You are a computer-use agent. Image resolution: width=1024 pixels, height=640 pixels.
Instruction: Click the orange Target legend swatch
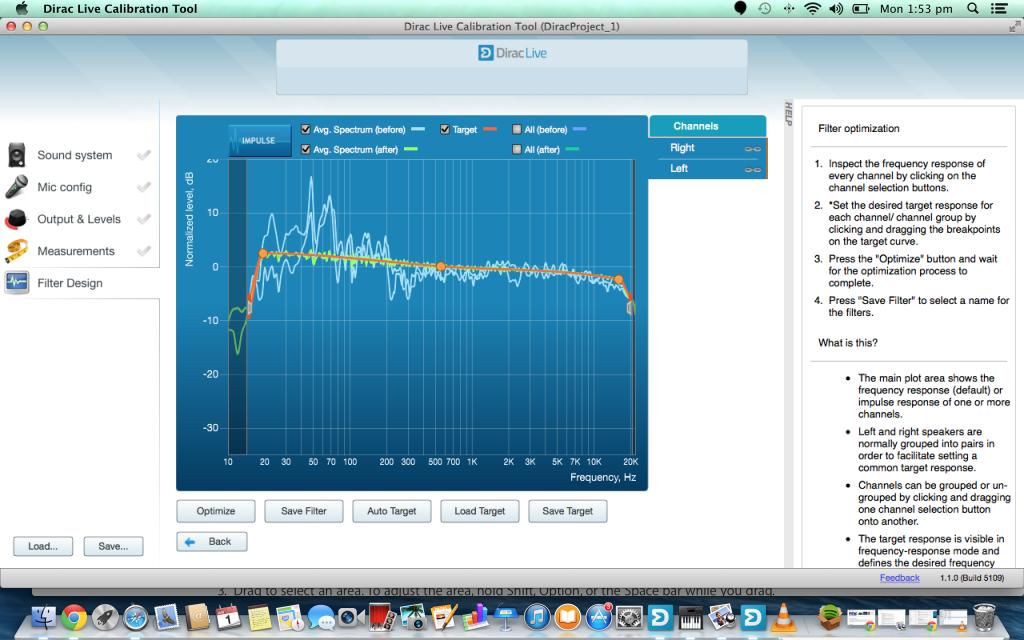point(490,129)
